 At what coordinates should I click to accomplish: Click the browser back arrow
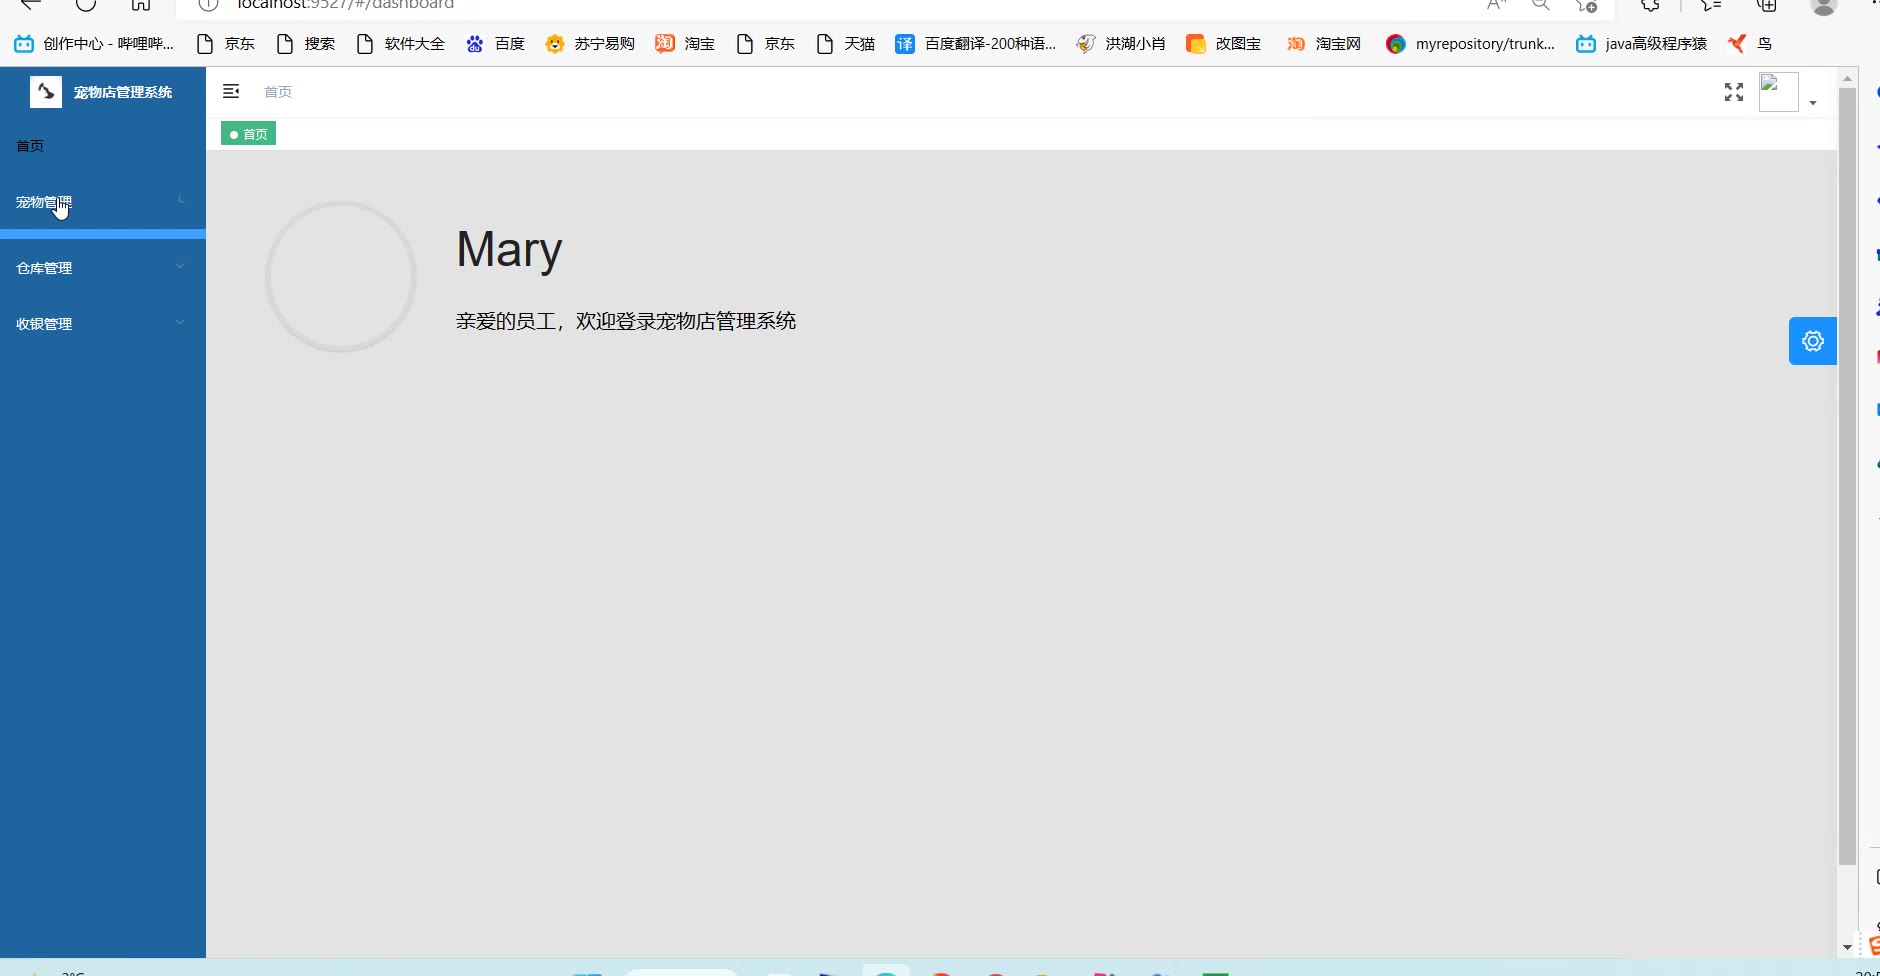point(31,4)
